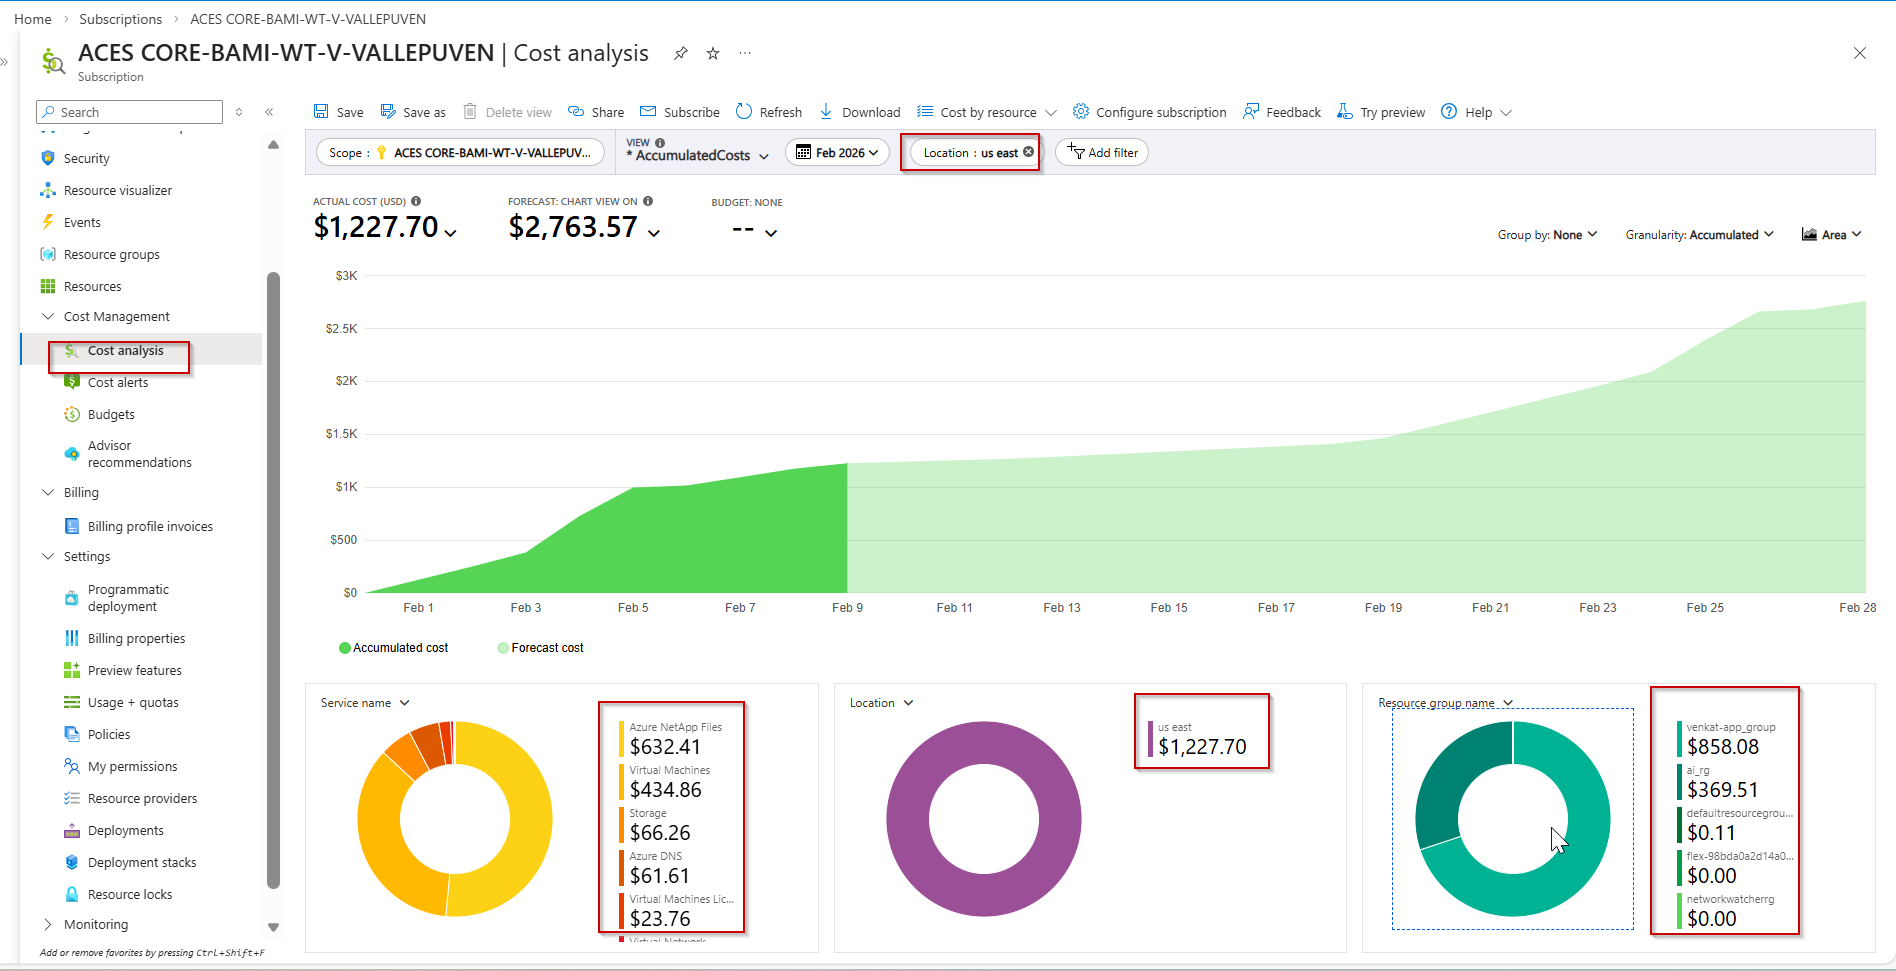
Task: Click the Add filter button
Action: coord(1102,153)
